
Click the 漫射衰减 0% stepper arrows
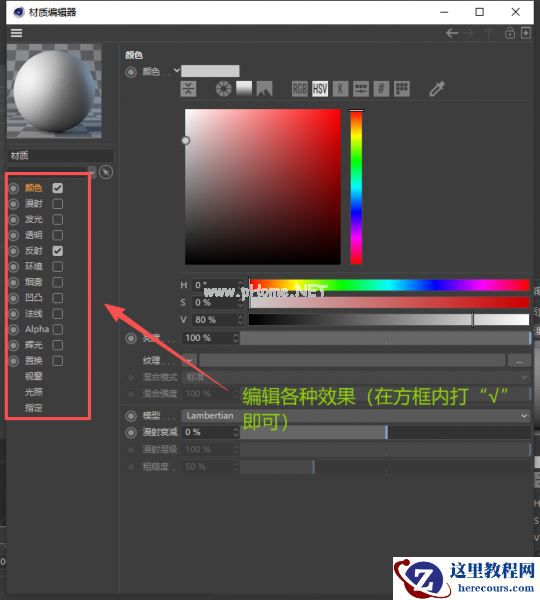(236, 432)
